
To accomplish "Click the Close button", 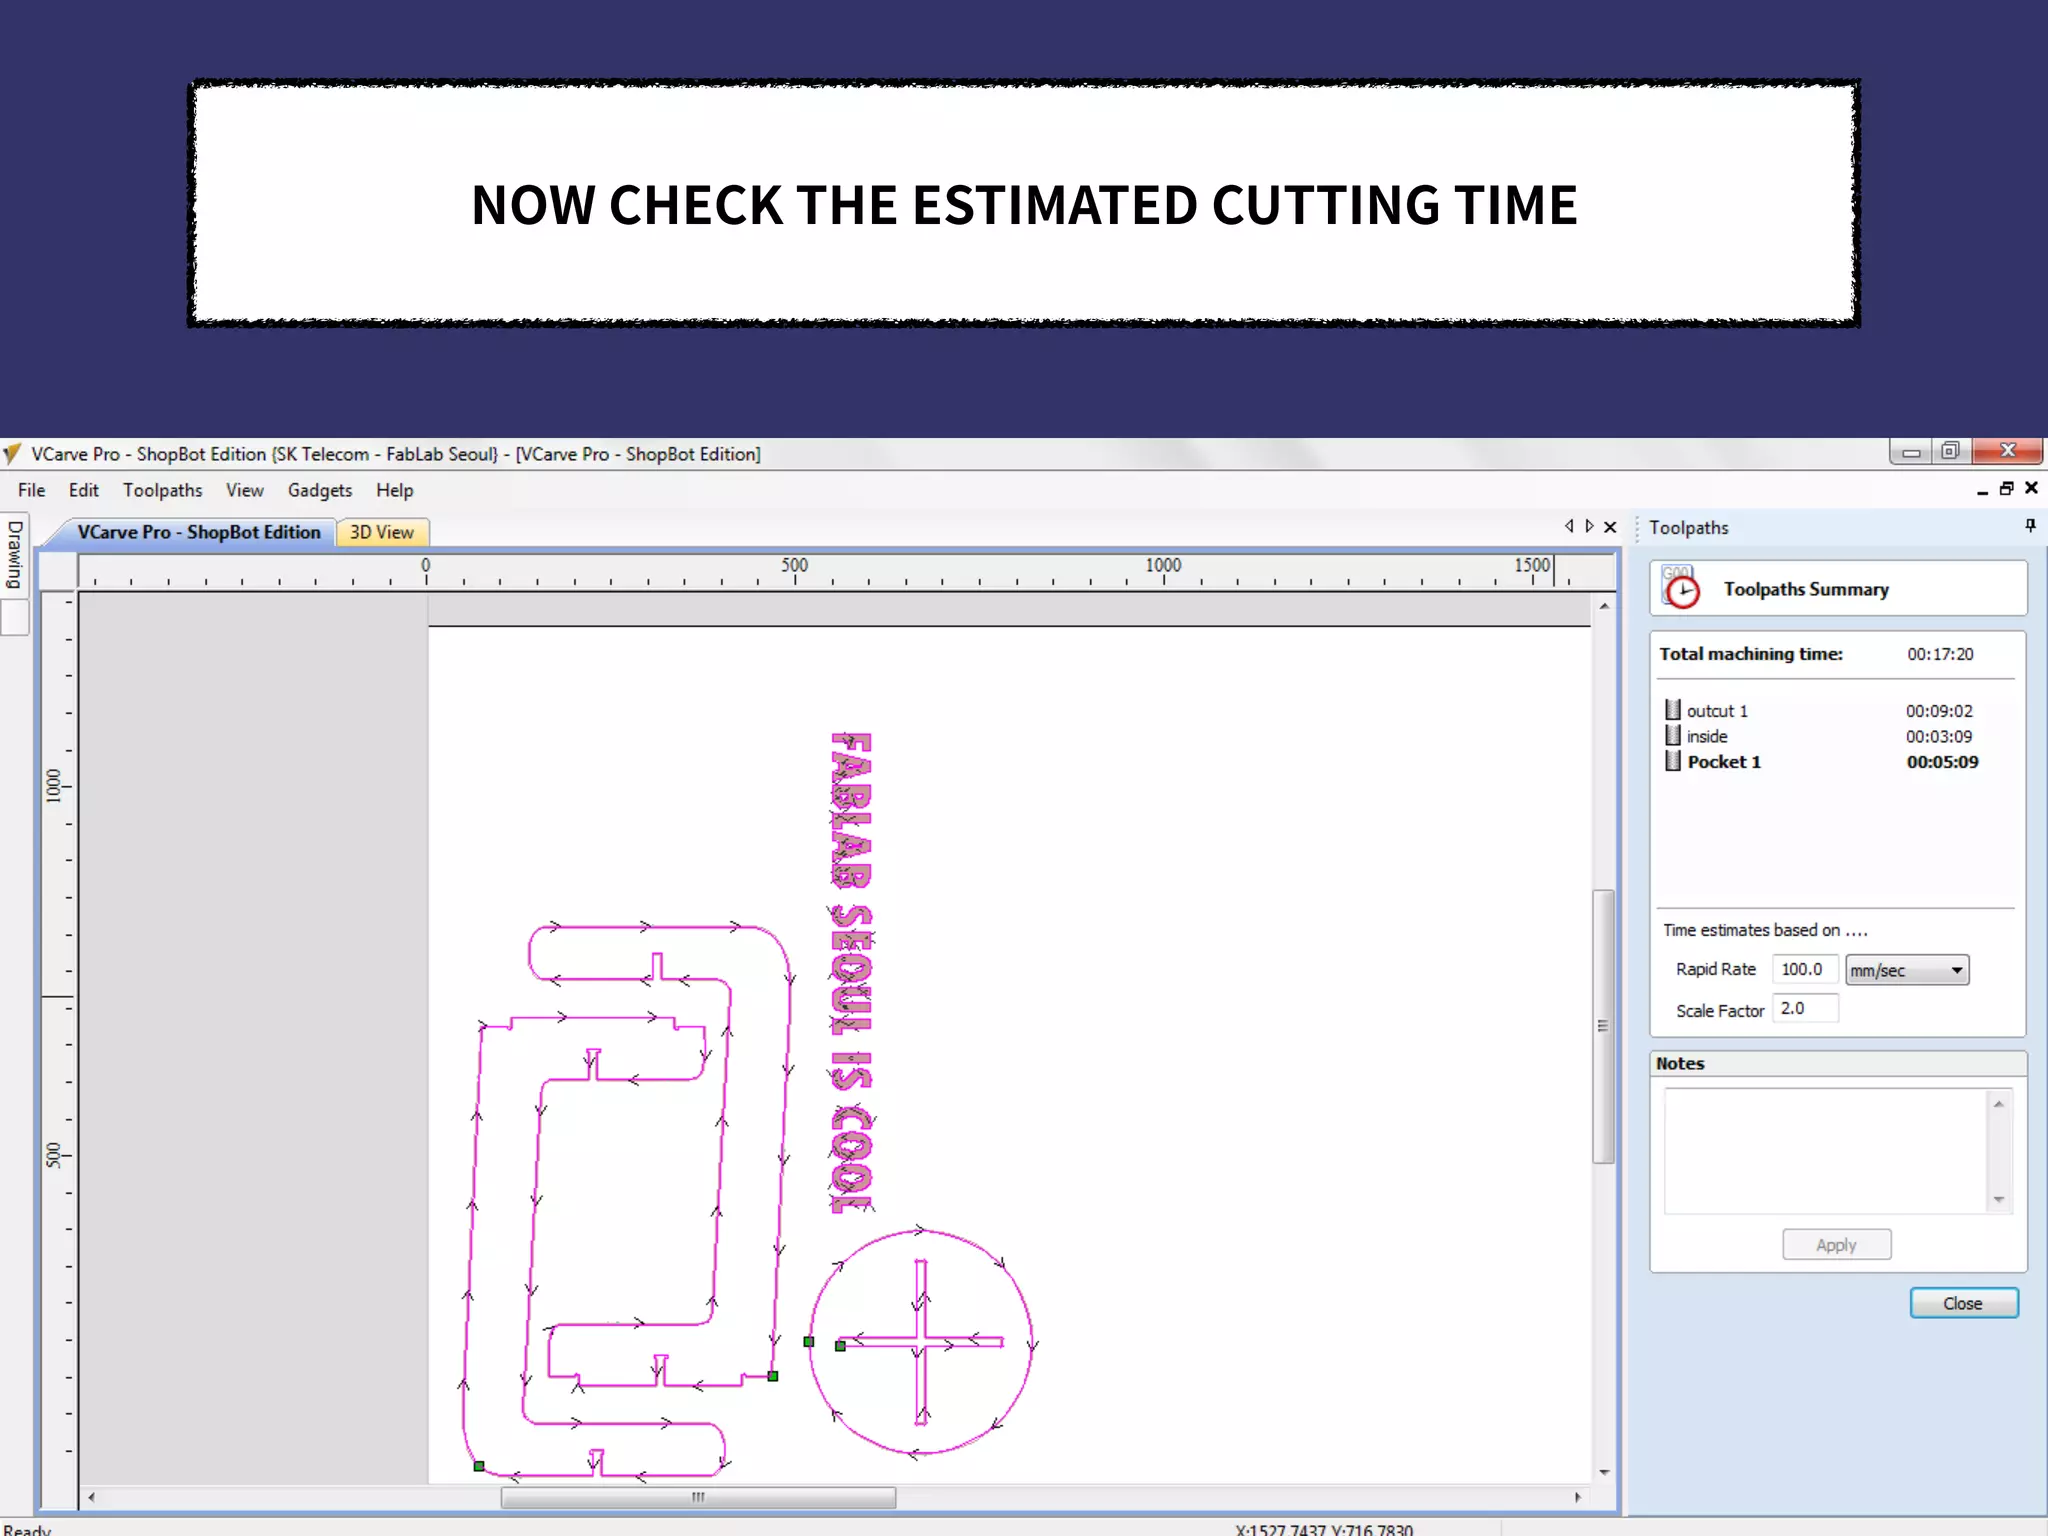I will [x=1963, y=1303].
